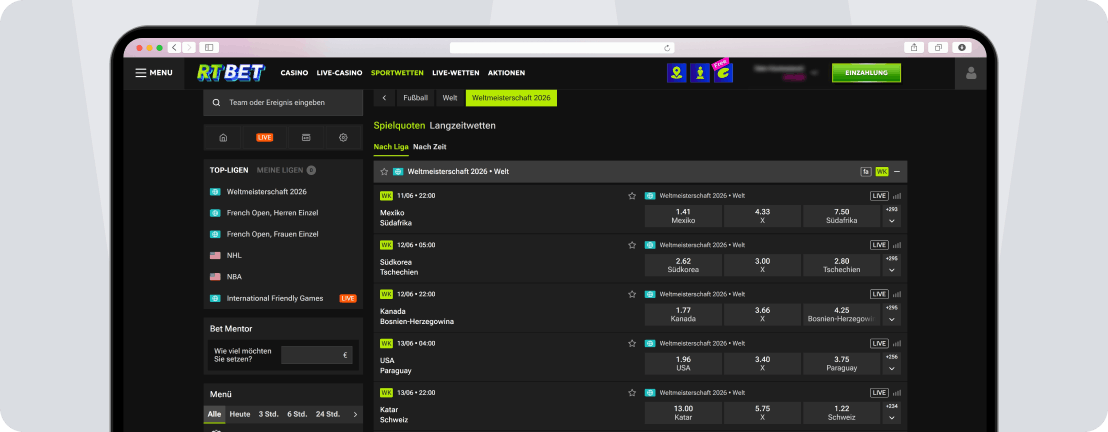Open the sidebar settings gear icon
This screenshot has height=432, width=1108.
[343, 137]
